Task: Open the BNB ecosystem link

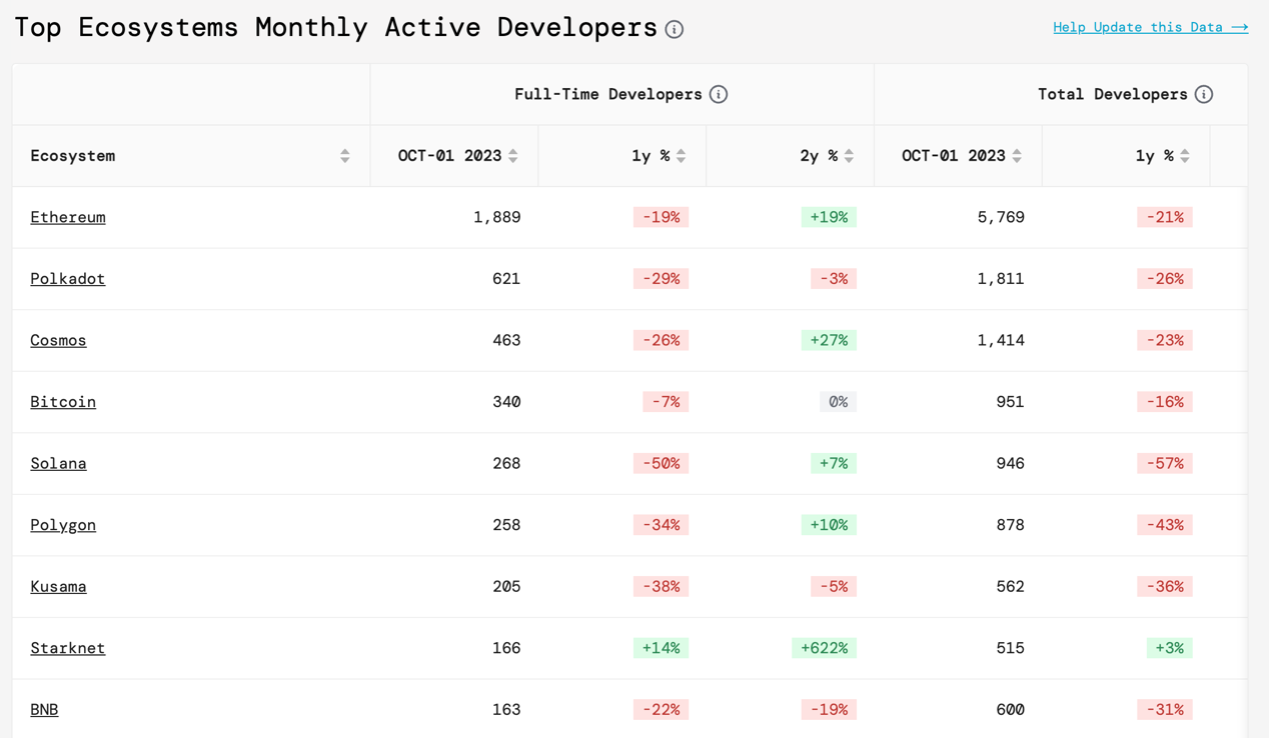Action: pos(44,710)
